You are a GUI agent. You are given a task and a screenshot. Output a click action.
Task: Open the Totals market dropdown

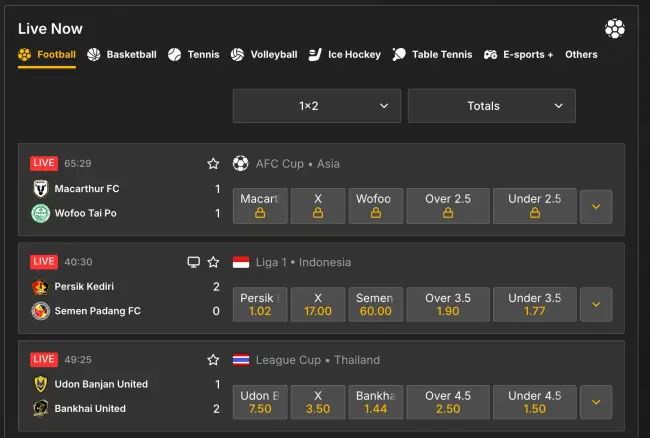[x=491, y=106]
